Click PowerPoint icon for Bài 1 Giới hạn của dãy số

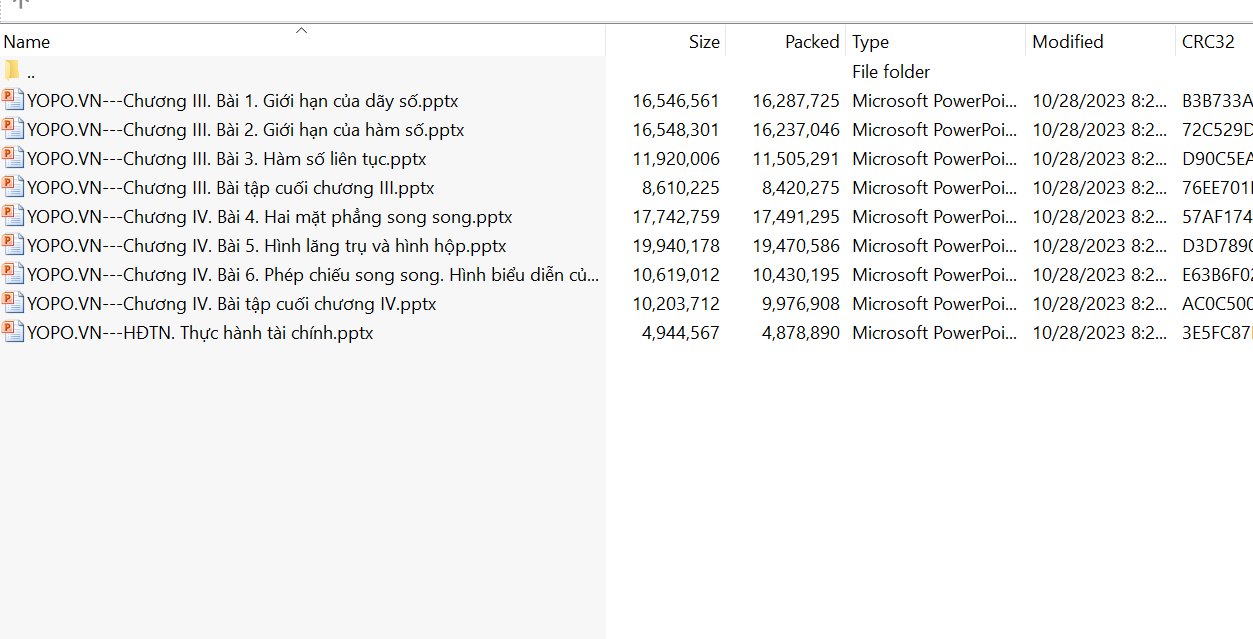(x=13, y=100)
